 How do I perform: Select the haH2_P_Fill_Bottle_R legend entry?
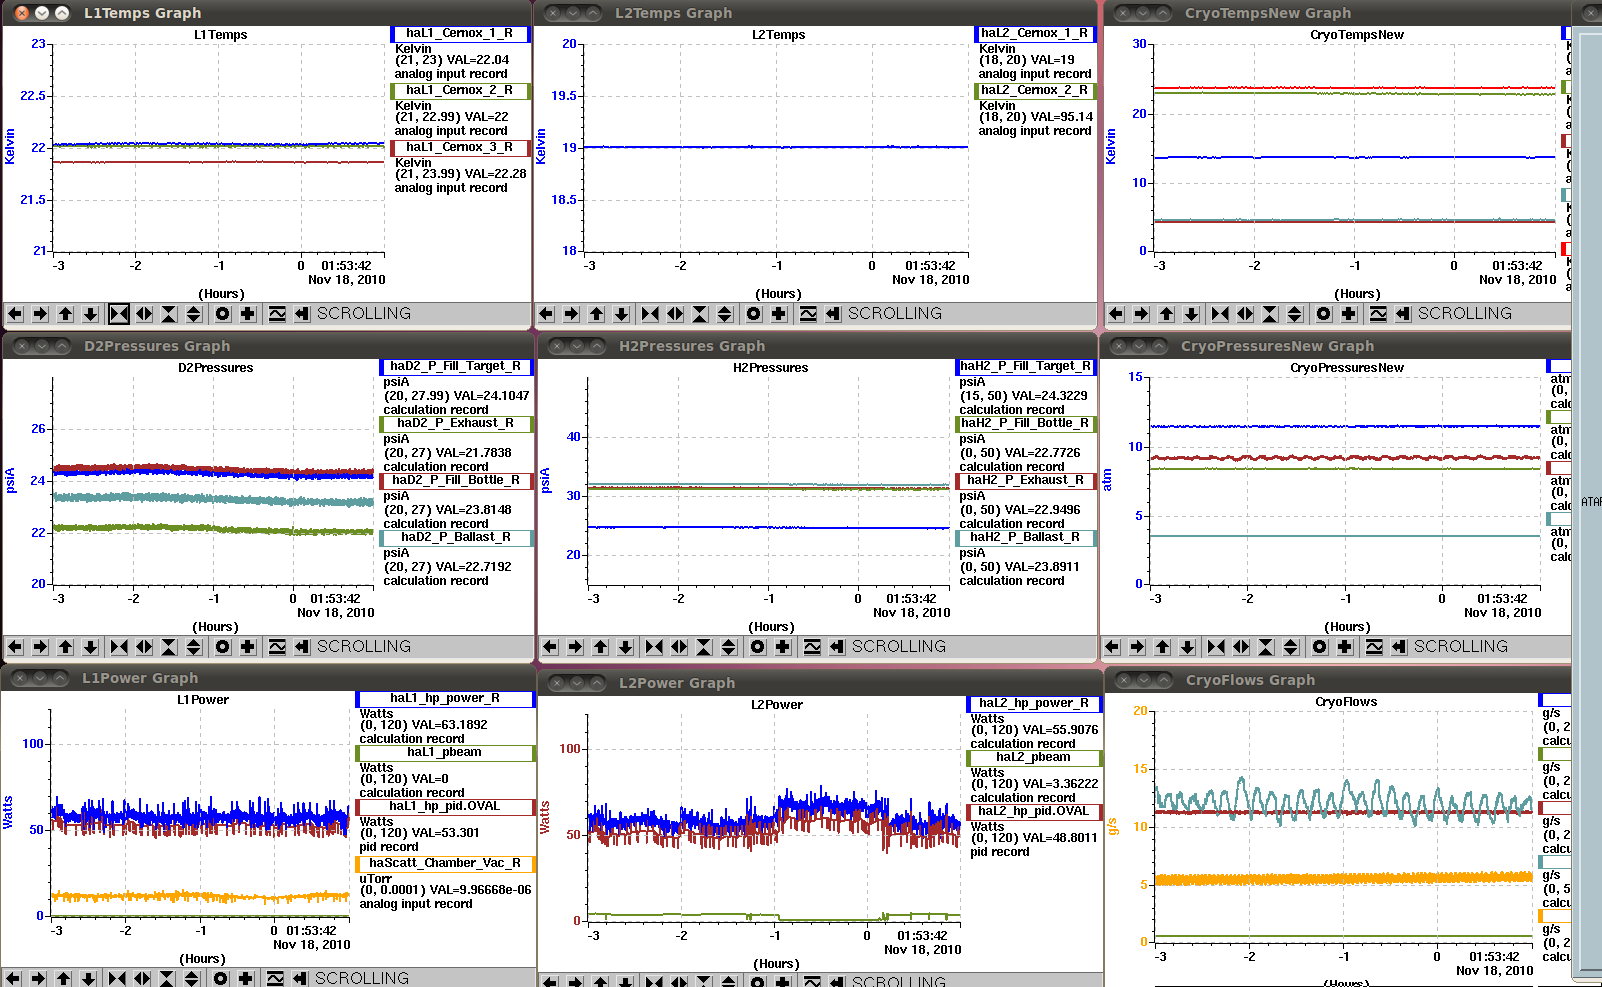pyautogui.click(x=1026, y=423)
